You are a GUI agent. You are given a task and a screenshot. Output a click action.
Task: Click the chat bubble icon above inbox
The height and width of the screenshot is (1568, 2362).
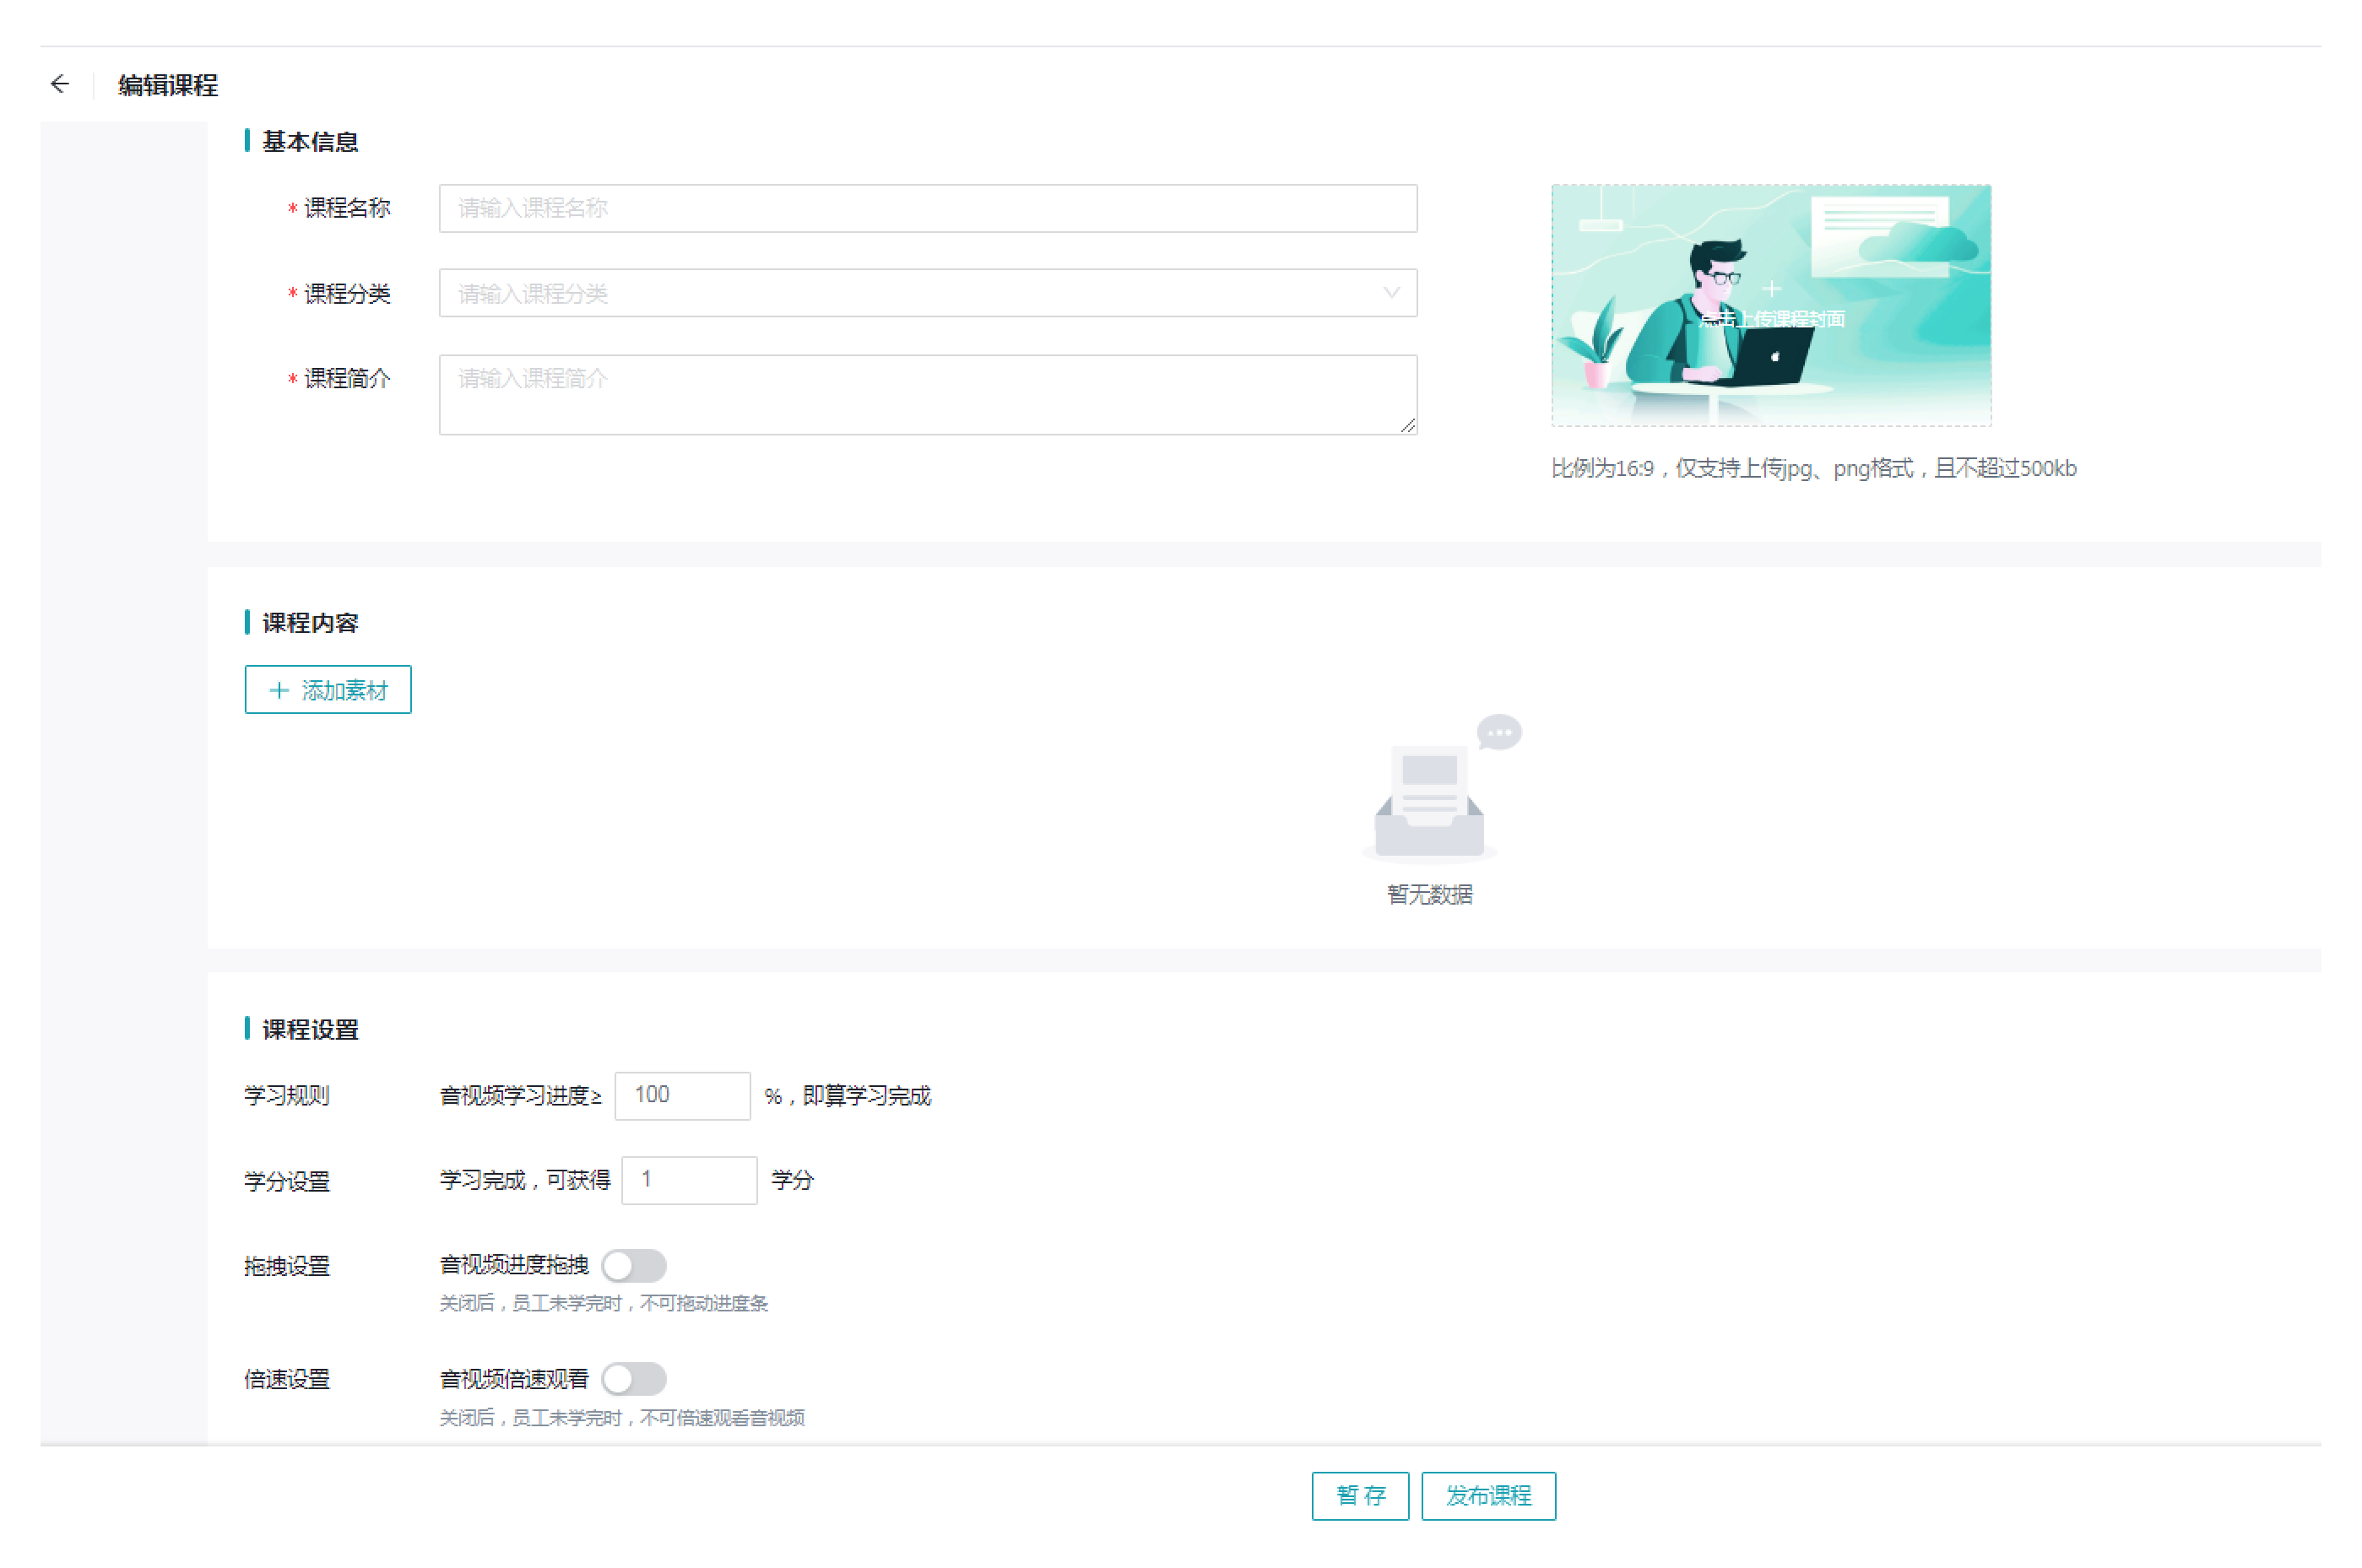[1499, 733]
